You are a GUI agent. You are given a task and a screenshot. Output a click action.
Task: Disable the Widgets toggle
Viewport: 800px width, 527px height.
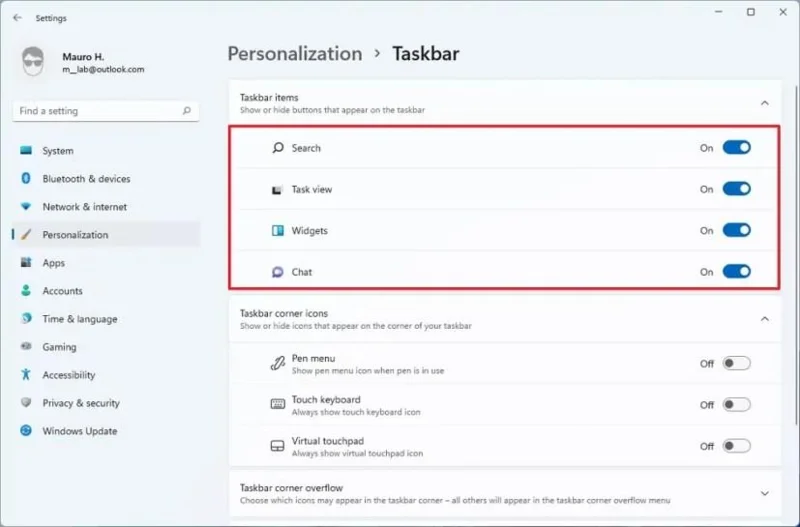click(737, 230)
